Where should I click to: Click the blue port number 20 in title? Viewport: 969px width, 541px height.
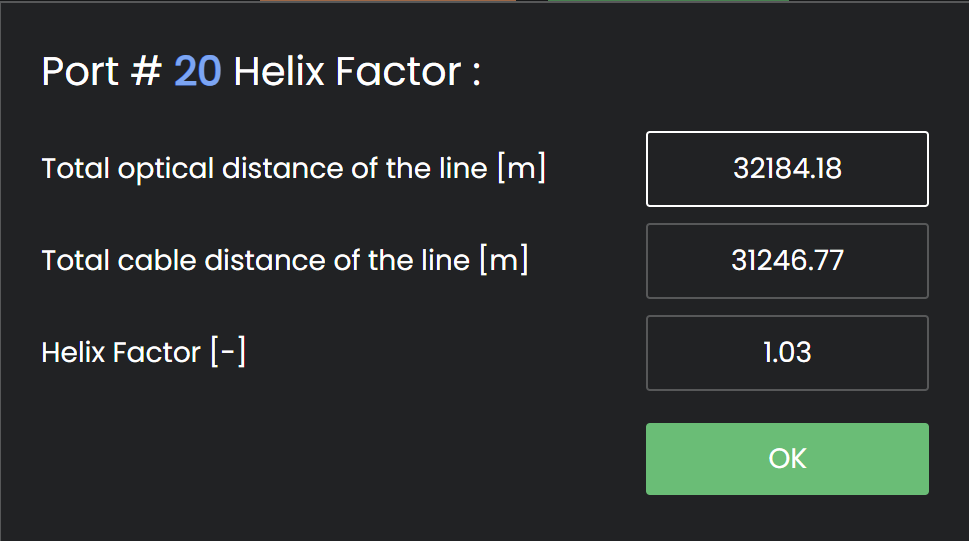click(198, 72)
